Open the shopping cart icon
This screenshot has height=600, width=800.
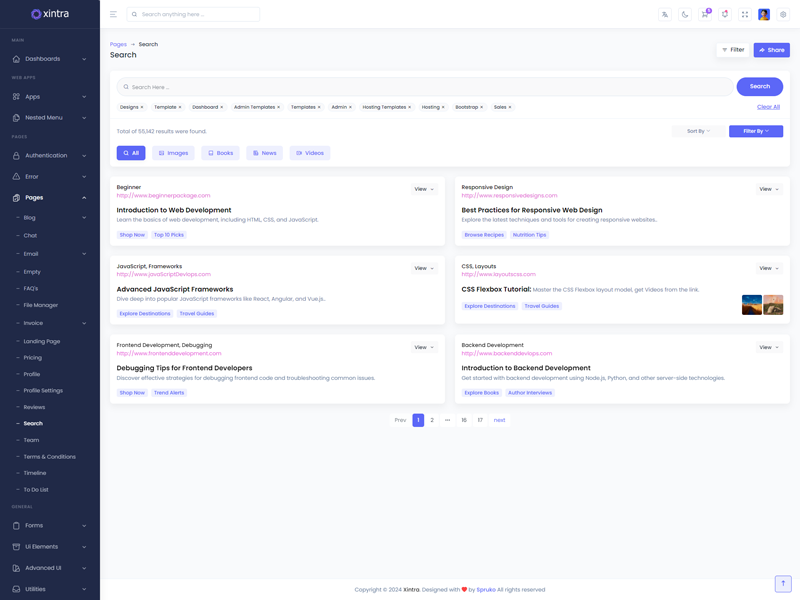[x=705, y=14]
